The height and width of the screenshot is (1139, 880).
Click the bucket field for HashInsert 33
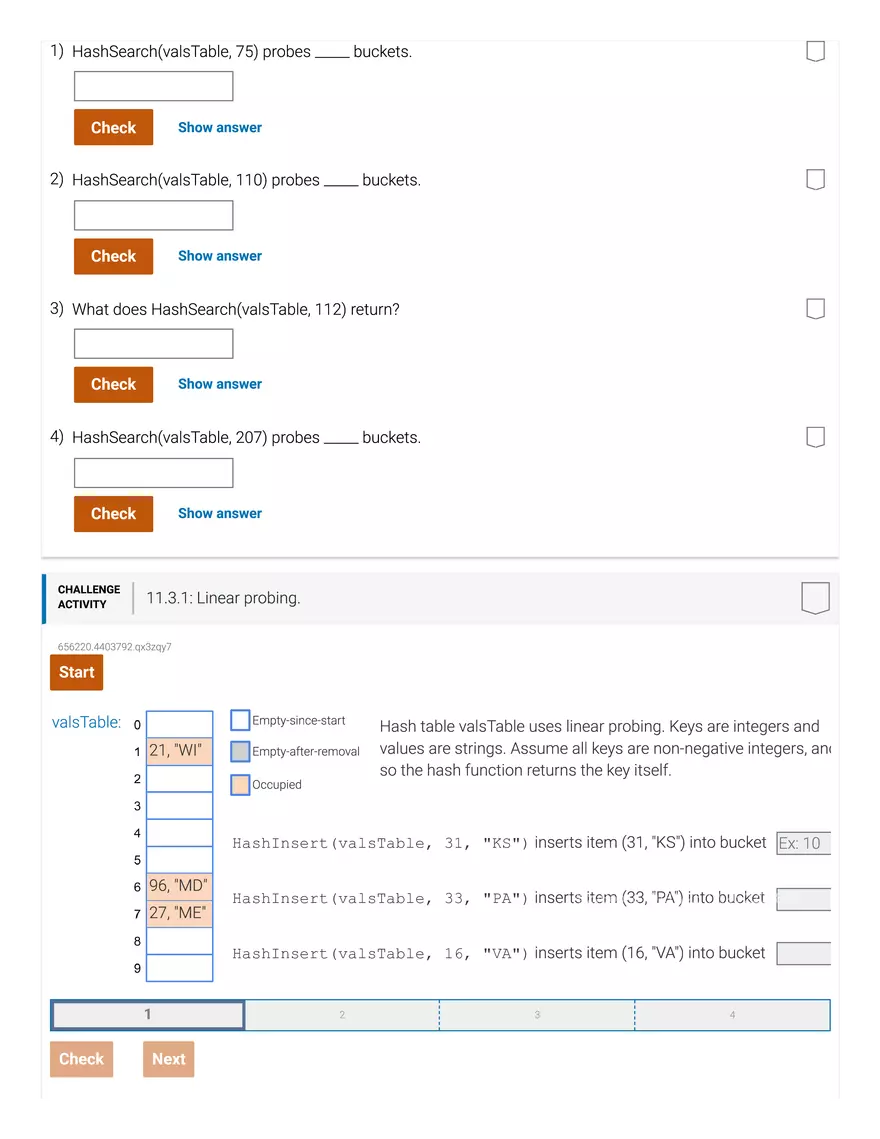[x=803, y=898]
